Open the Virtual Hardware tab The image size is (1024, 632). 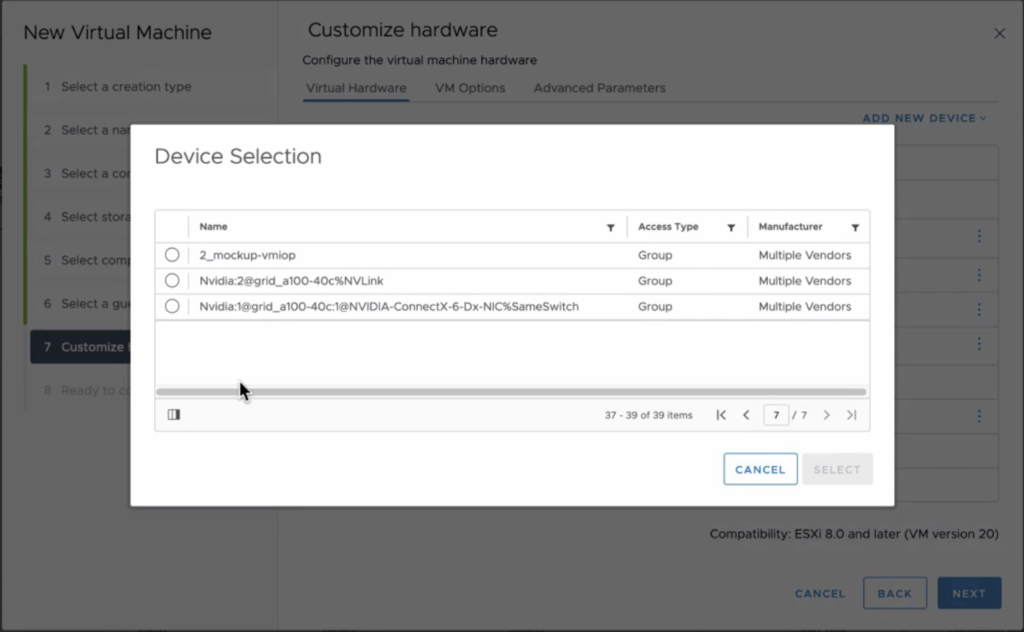pos(356,88)
